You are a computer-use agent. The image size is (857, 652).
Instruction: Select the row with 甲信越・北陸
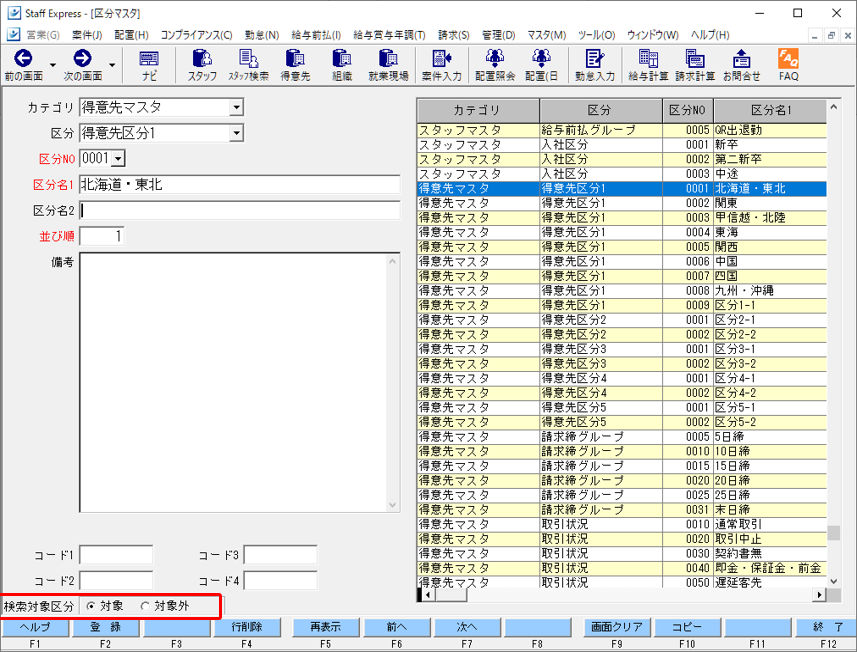[x=622, y=218]
